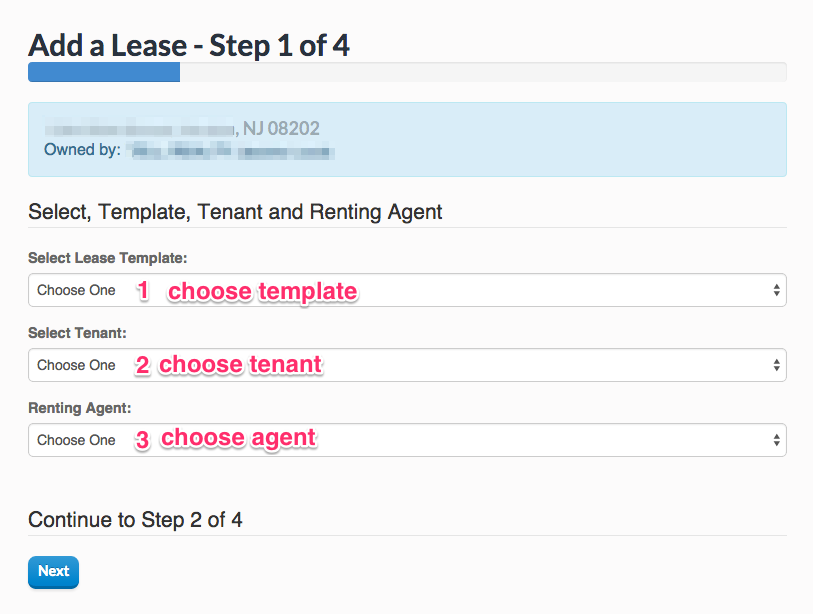Click the "Select Lease Template:" label
The width and height of the screenshot is (813, 614).
coord(107,258)
